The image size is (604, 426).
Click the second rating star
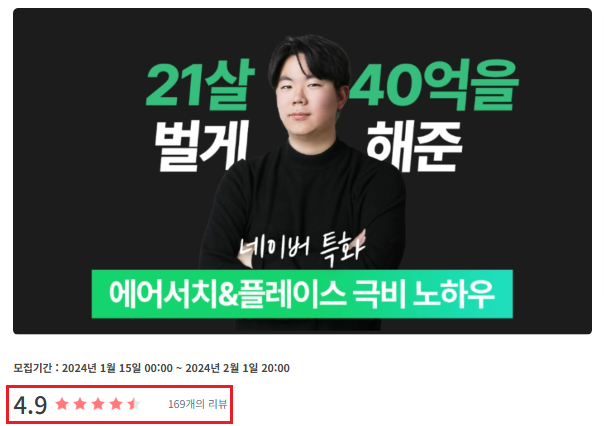pos(80,404)
